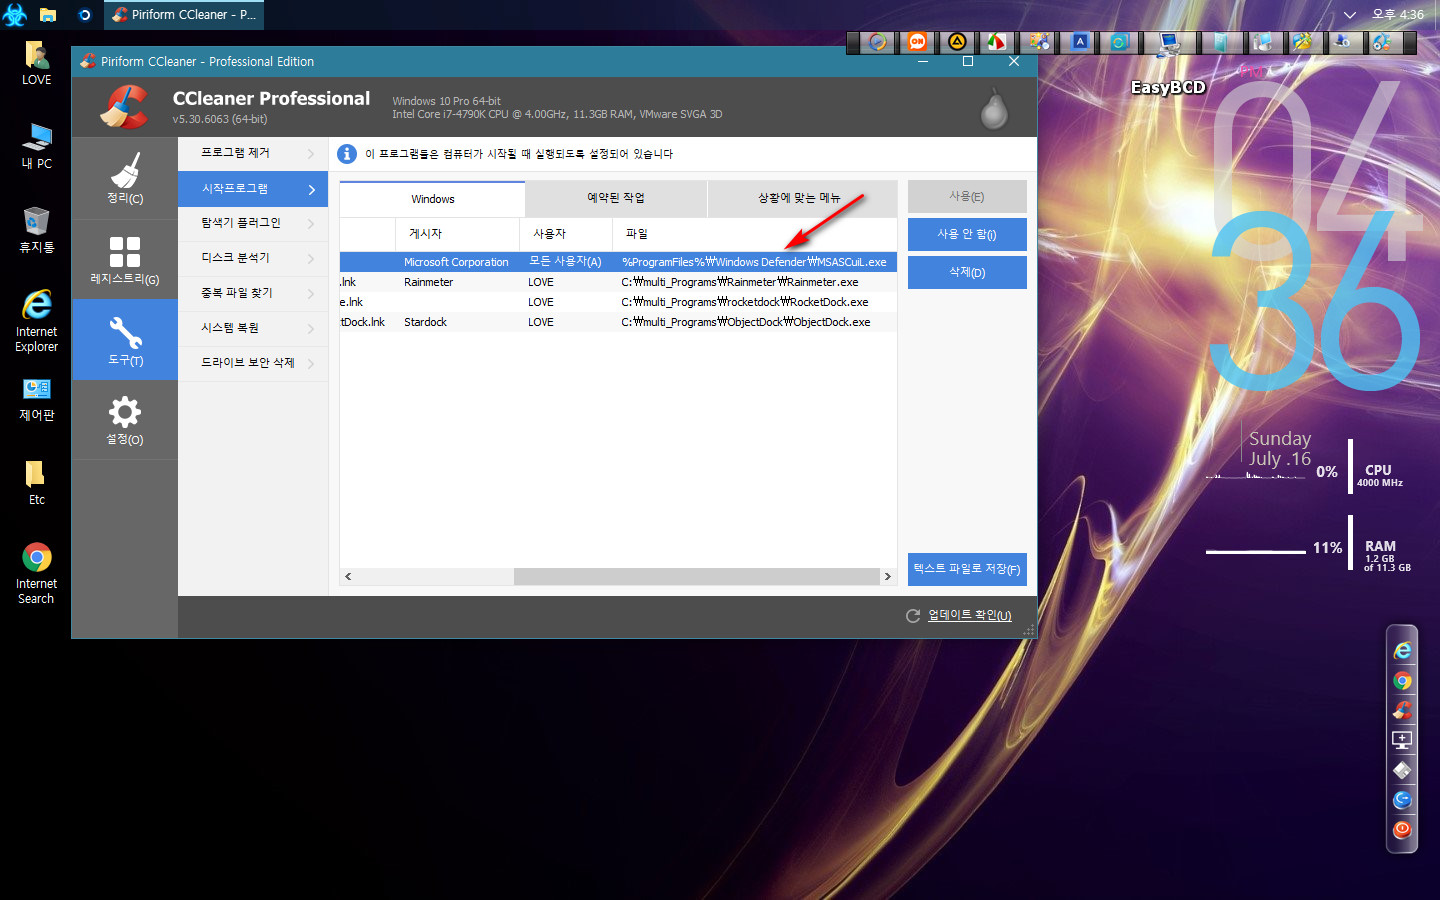Click the Piriform pear icon in header
The image size is (1440, 900).
[x=993, y=109]
